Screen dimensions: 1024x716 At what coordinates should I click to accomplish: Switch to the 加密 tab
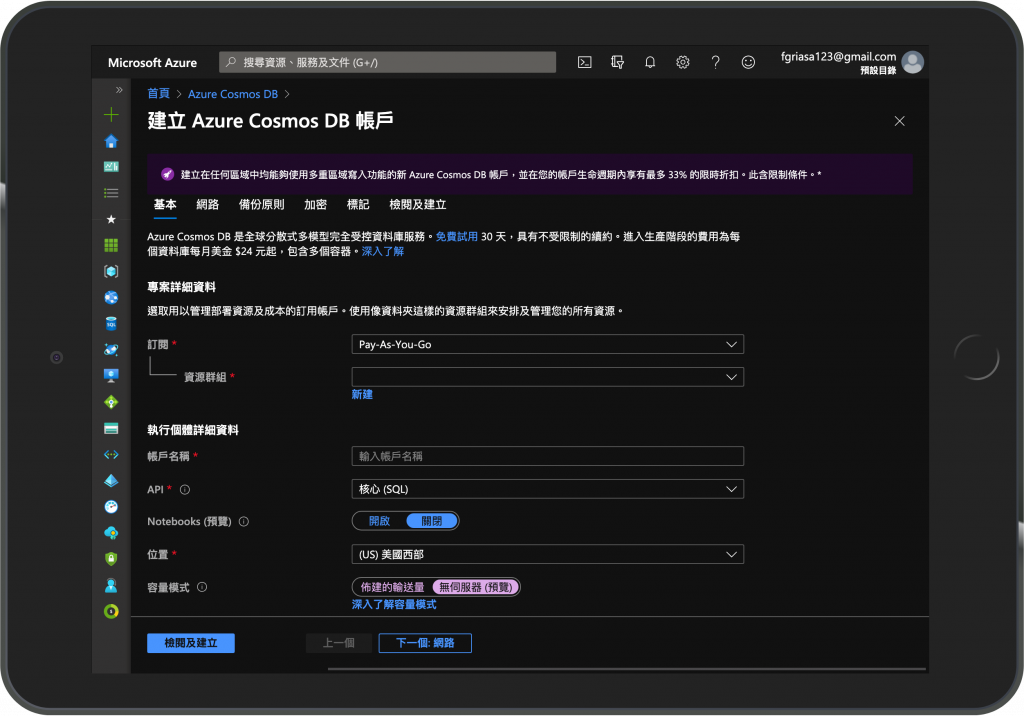[315, 204]
